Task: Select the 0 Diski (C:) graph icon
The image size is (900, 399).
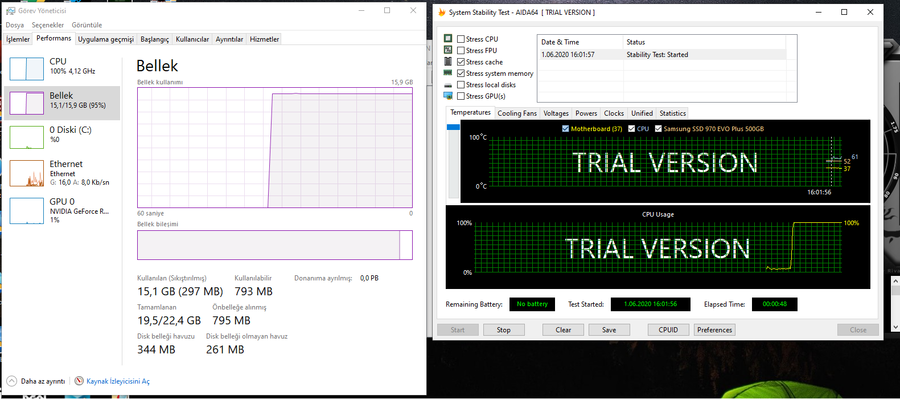Action: coord(26,137)
